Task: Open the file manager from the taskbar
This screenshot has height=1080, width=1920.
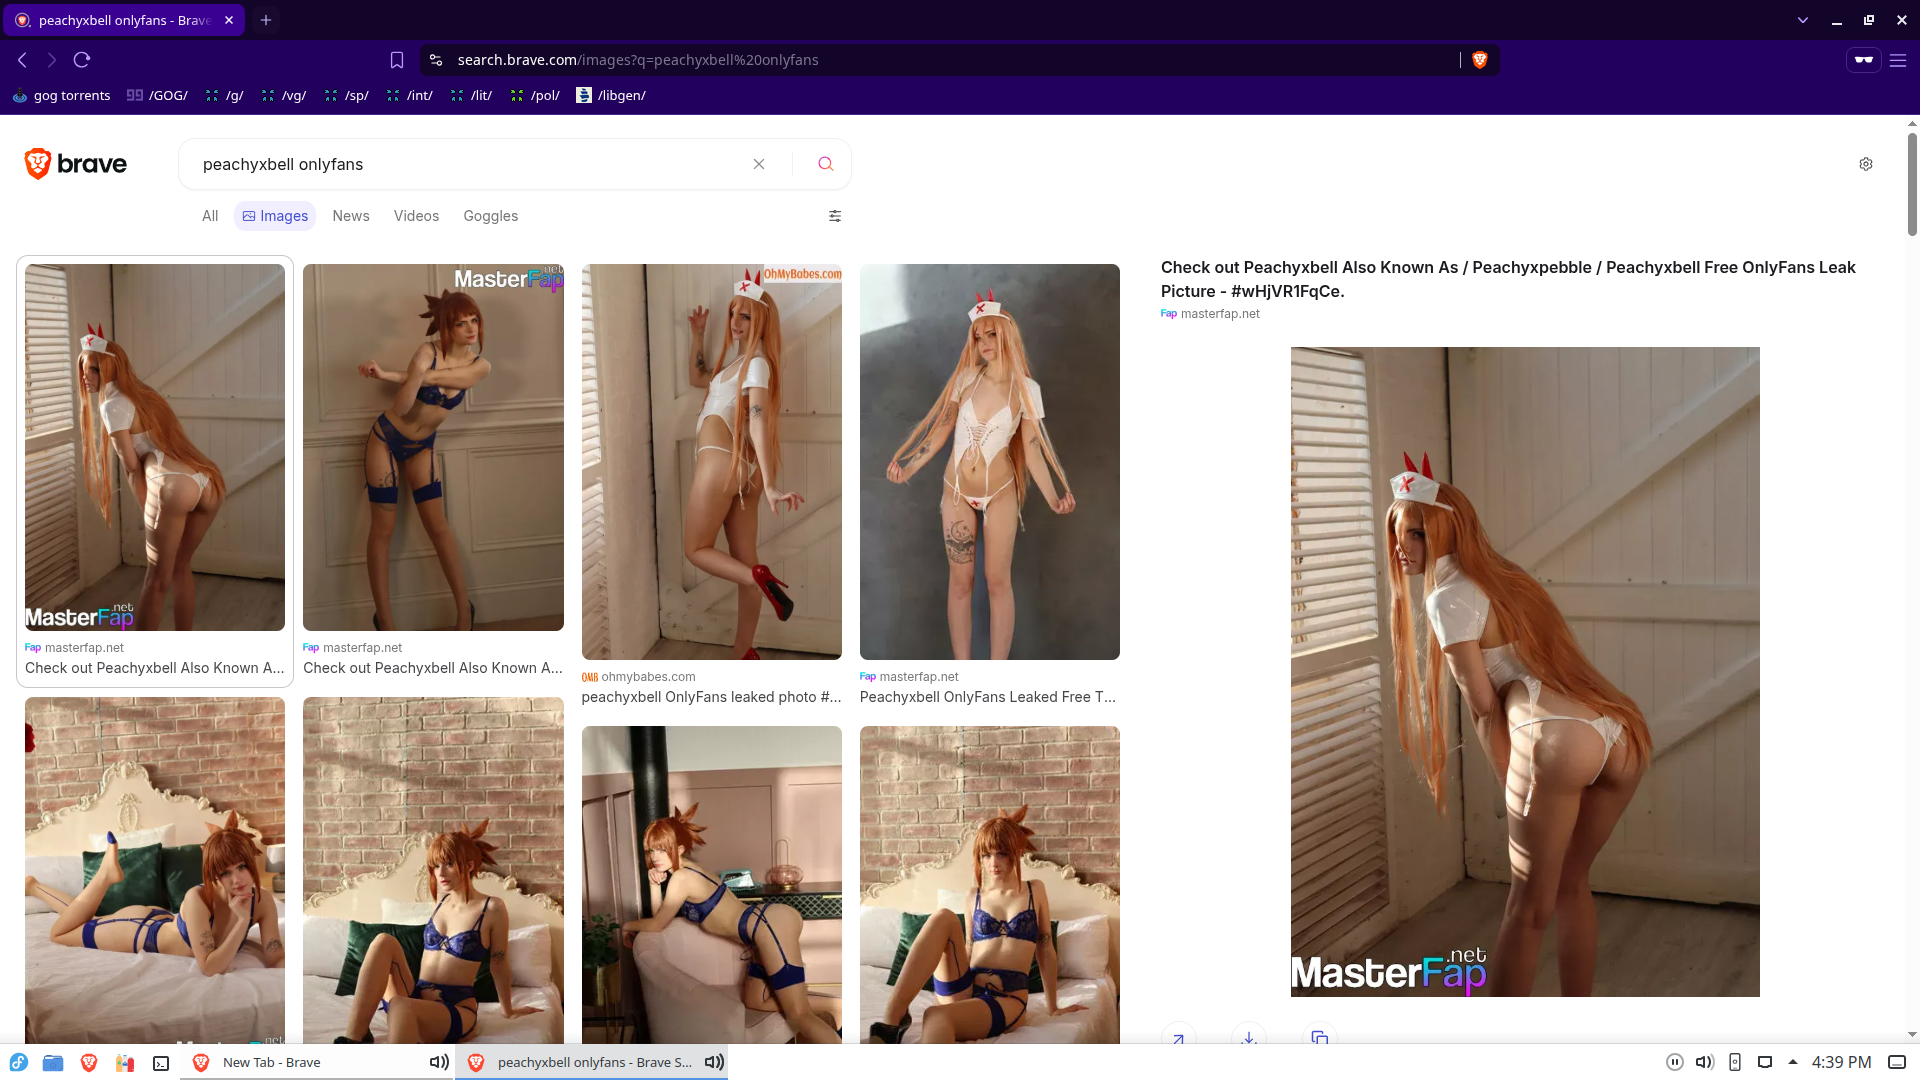Action: 53,1062
